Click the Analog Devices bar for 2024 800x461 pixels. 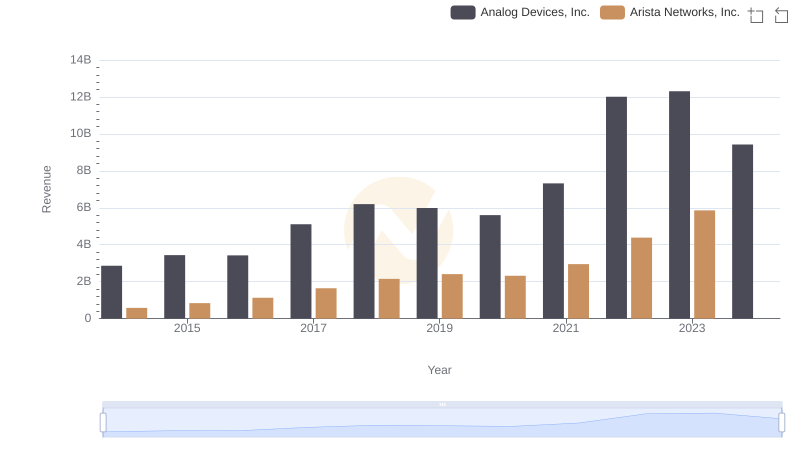(x=742, y=232)
